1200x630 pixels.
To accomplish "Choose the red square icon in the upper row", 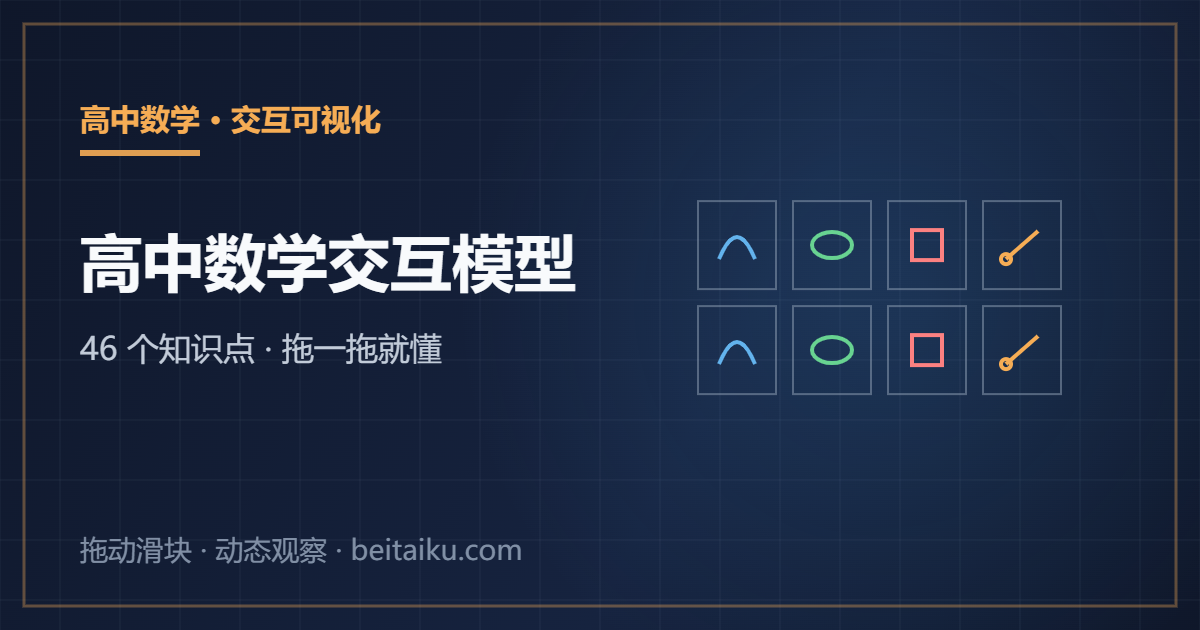I will [x=927, y=245].
